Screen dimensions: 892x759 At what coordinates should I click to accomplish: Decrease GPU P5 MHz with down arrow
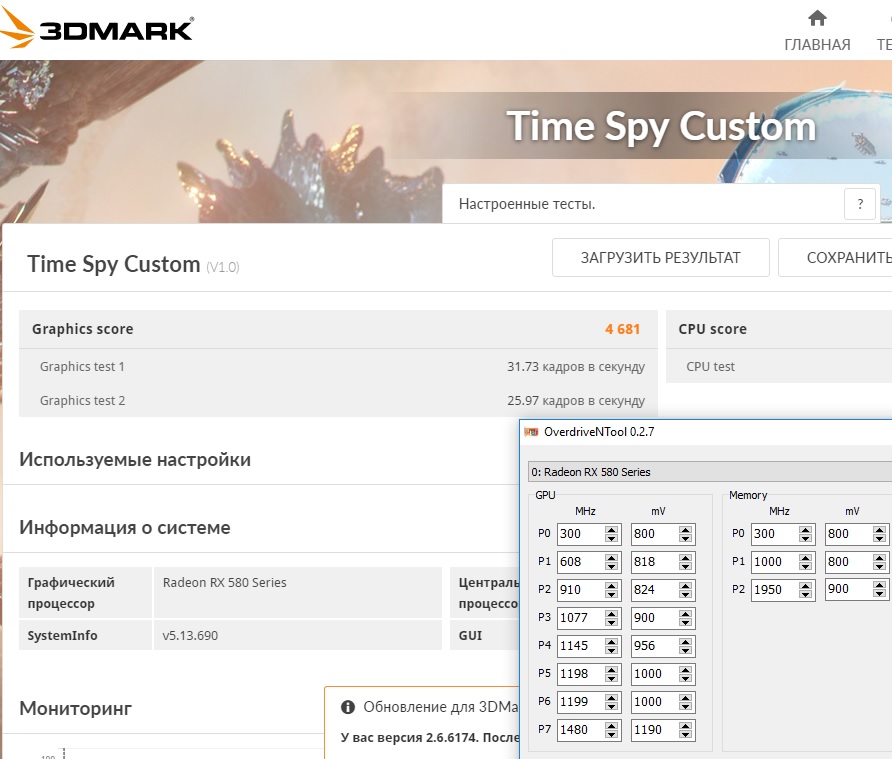pos(612,678)
